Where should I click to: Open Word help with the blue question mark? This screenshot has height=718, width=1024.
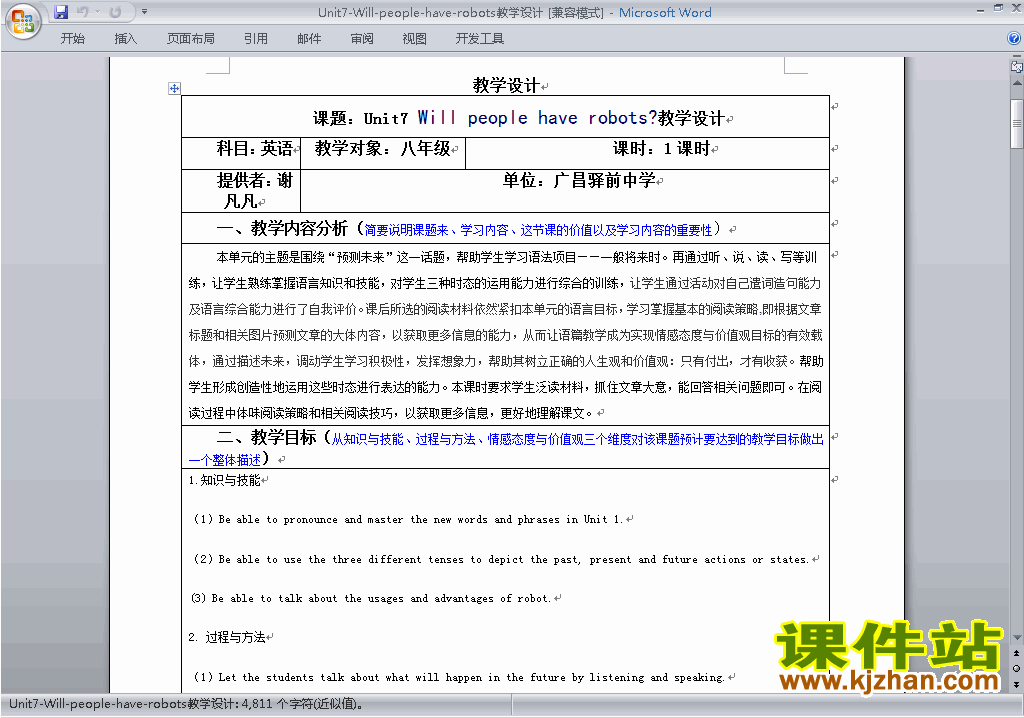point(1014,39)
